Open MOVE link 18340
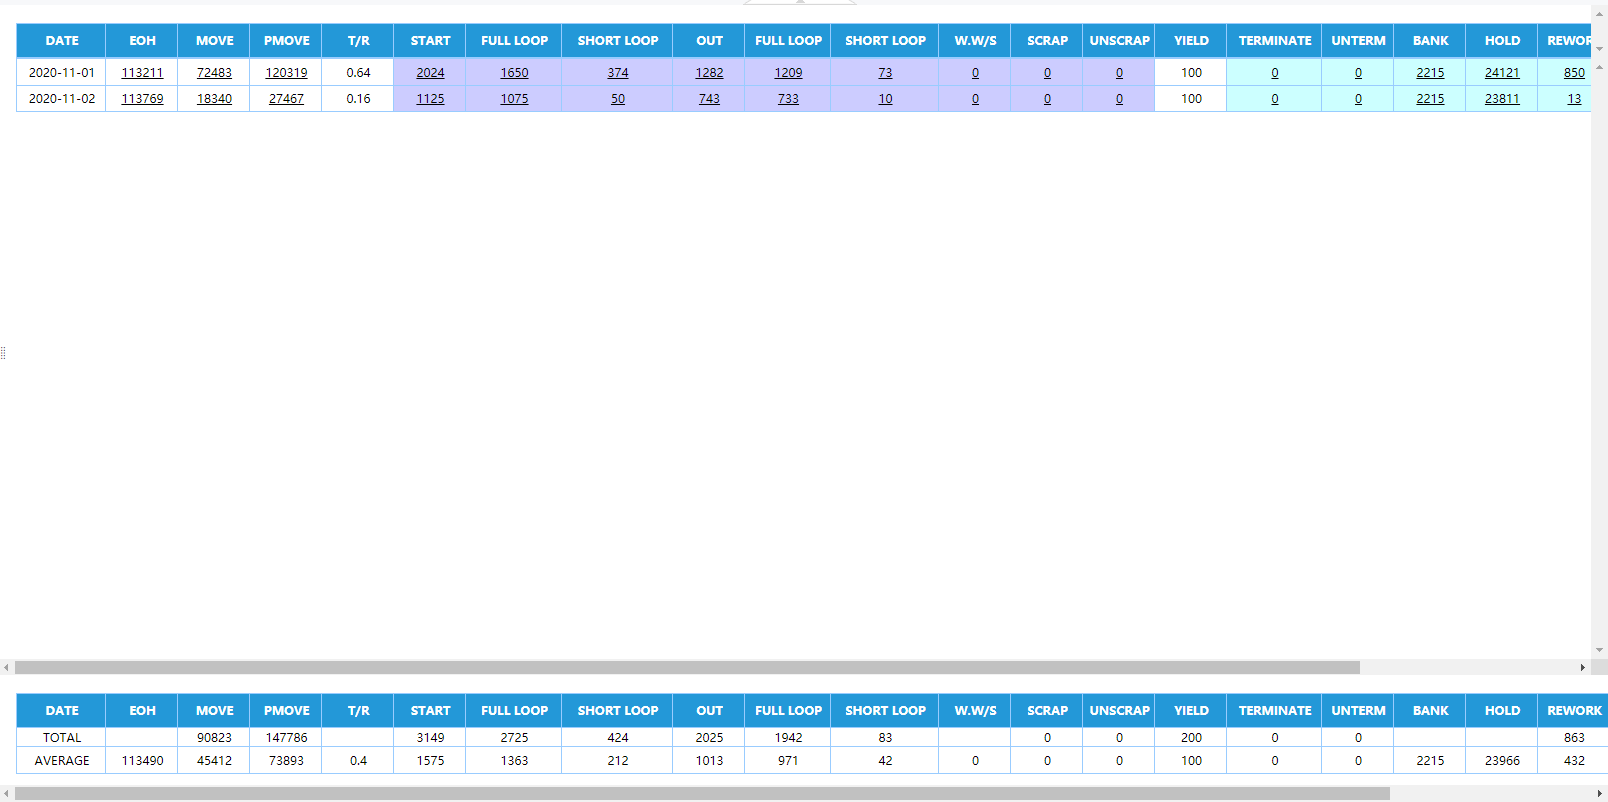Image resolution: width=1608 pixels, height=802 pixels. [214, 99]
